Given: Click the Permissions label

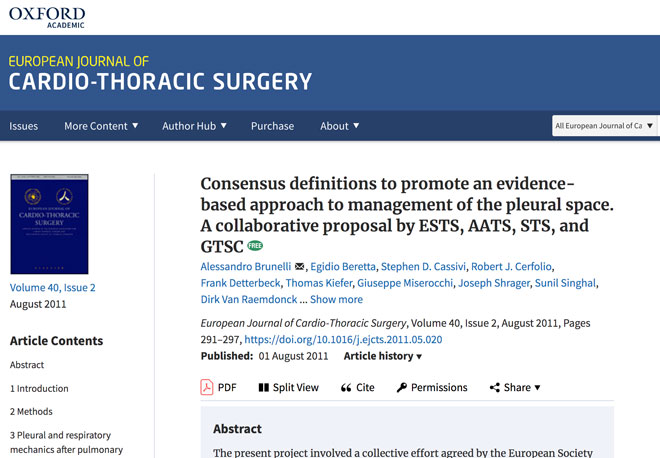Looking at the screenshot, I should point(439,387).
